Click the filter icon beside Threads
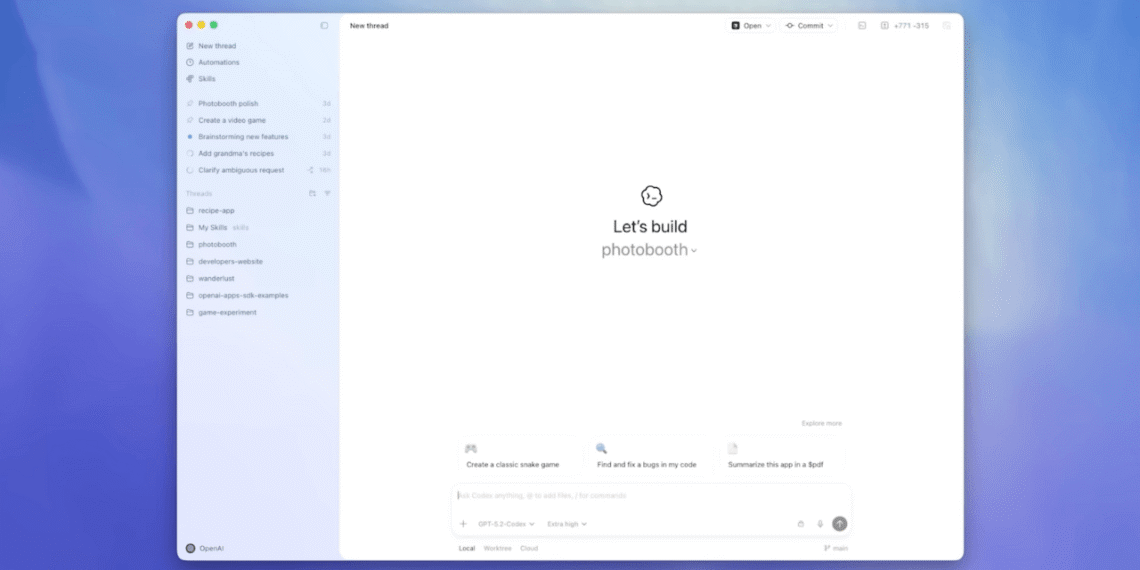The image size is (1140, 570). coord(327,193)
